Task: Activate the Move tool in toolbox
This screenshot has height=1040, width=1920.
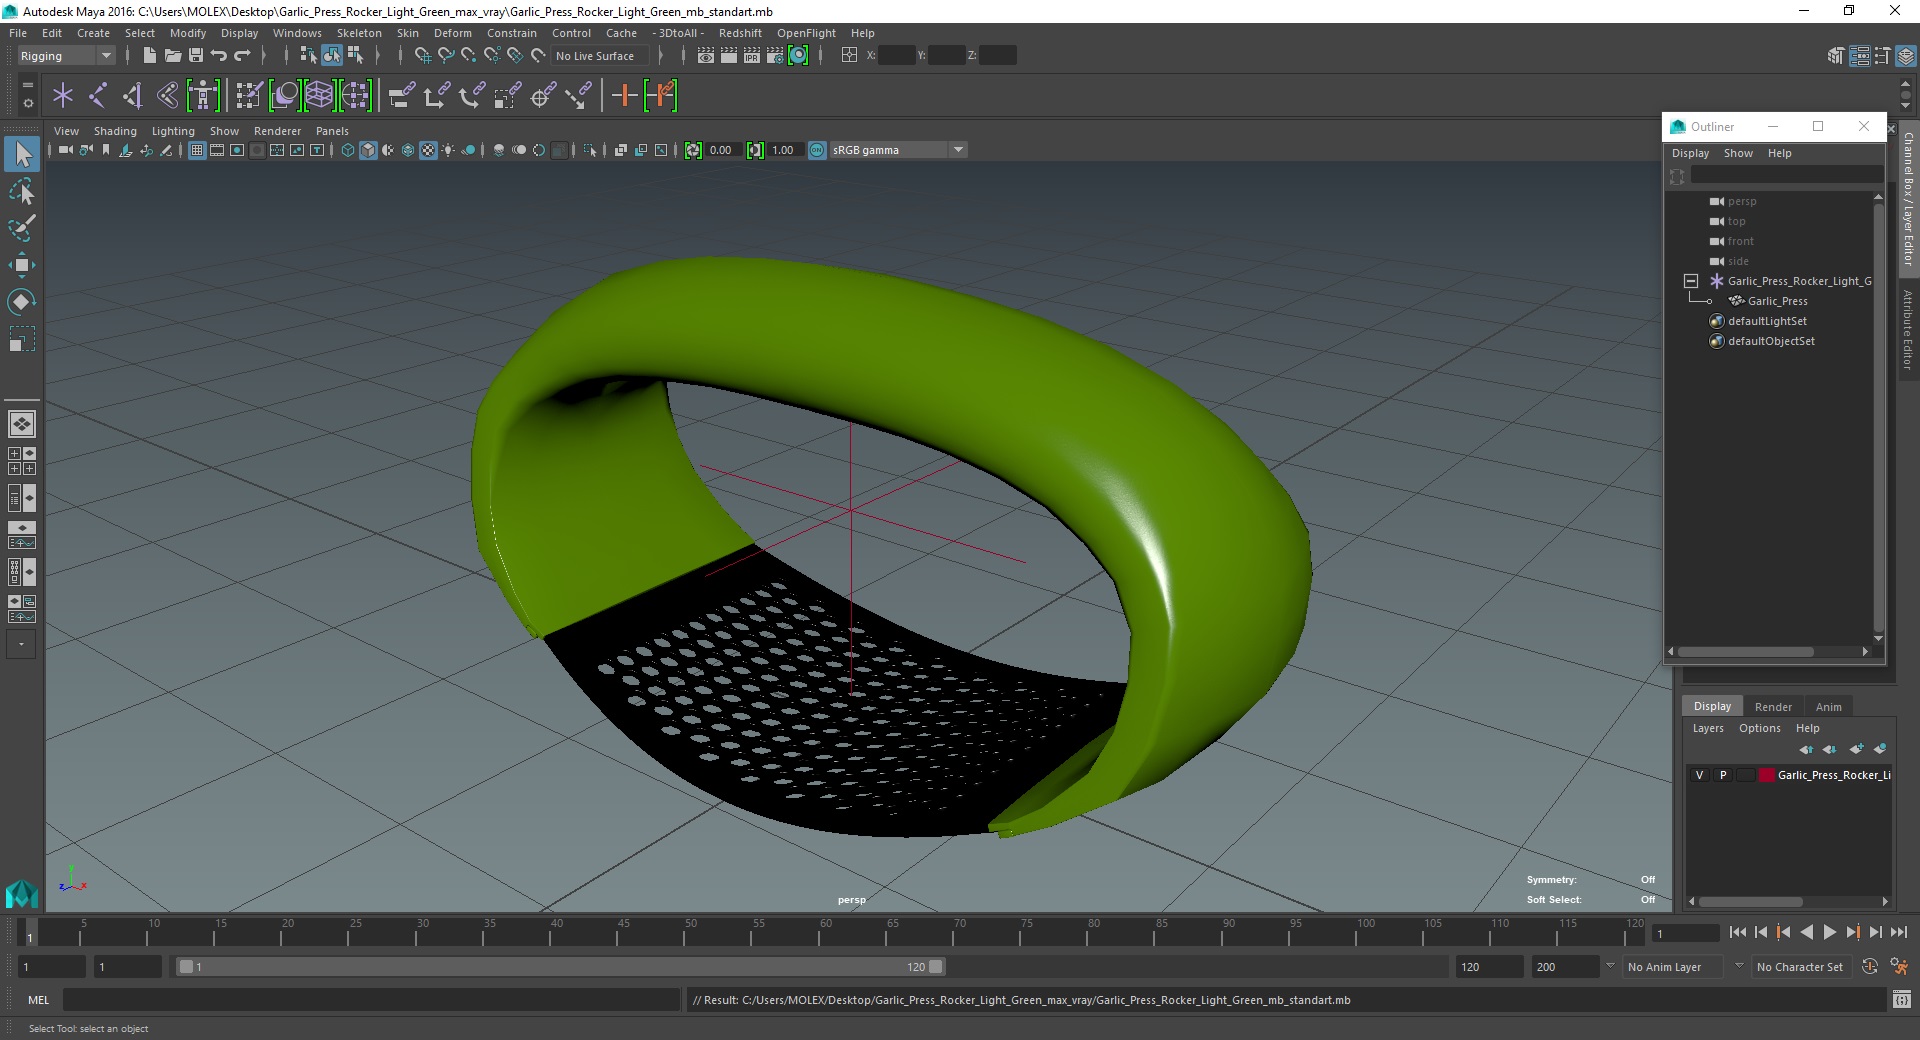Action: click(x=22, y=265)
